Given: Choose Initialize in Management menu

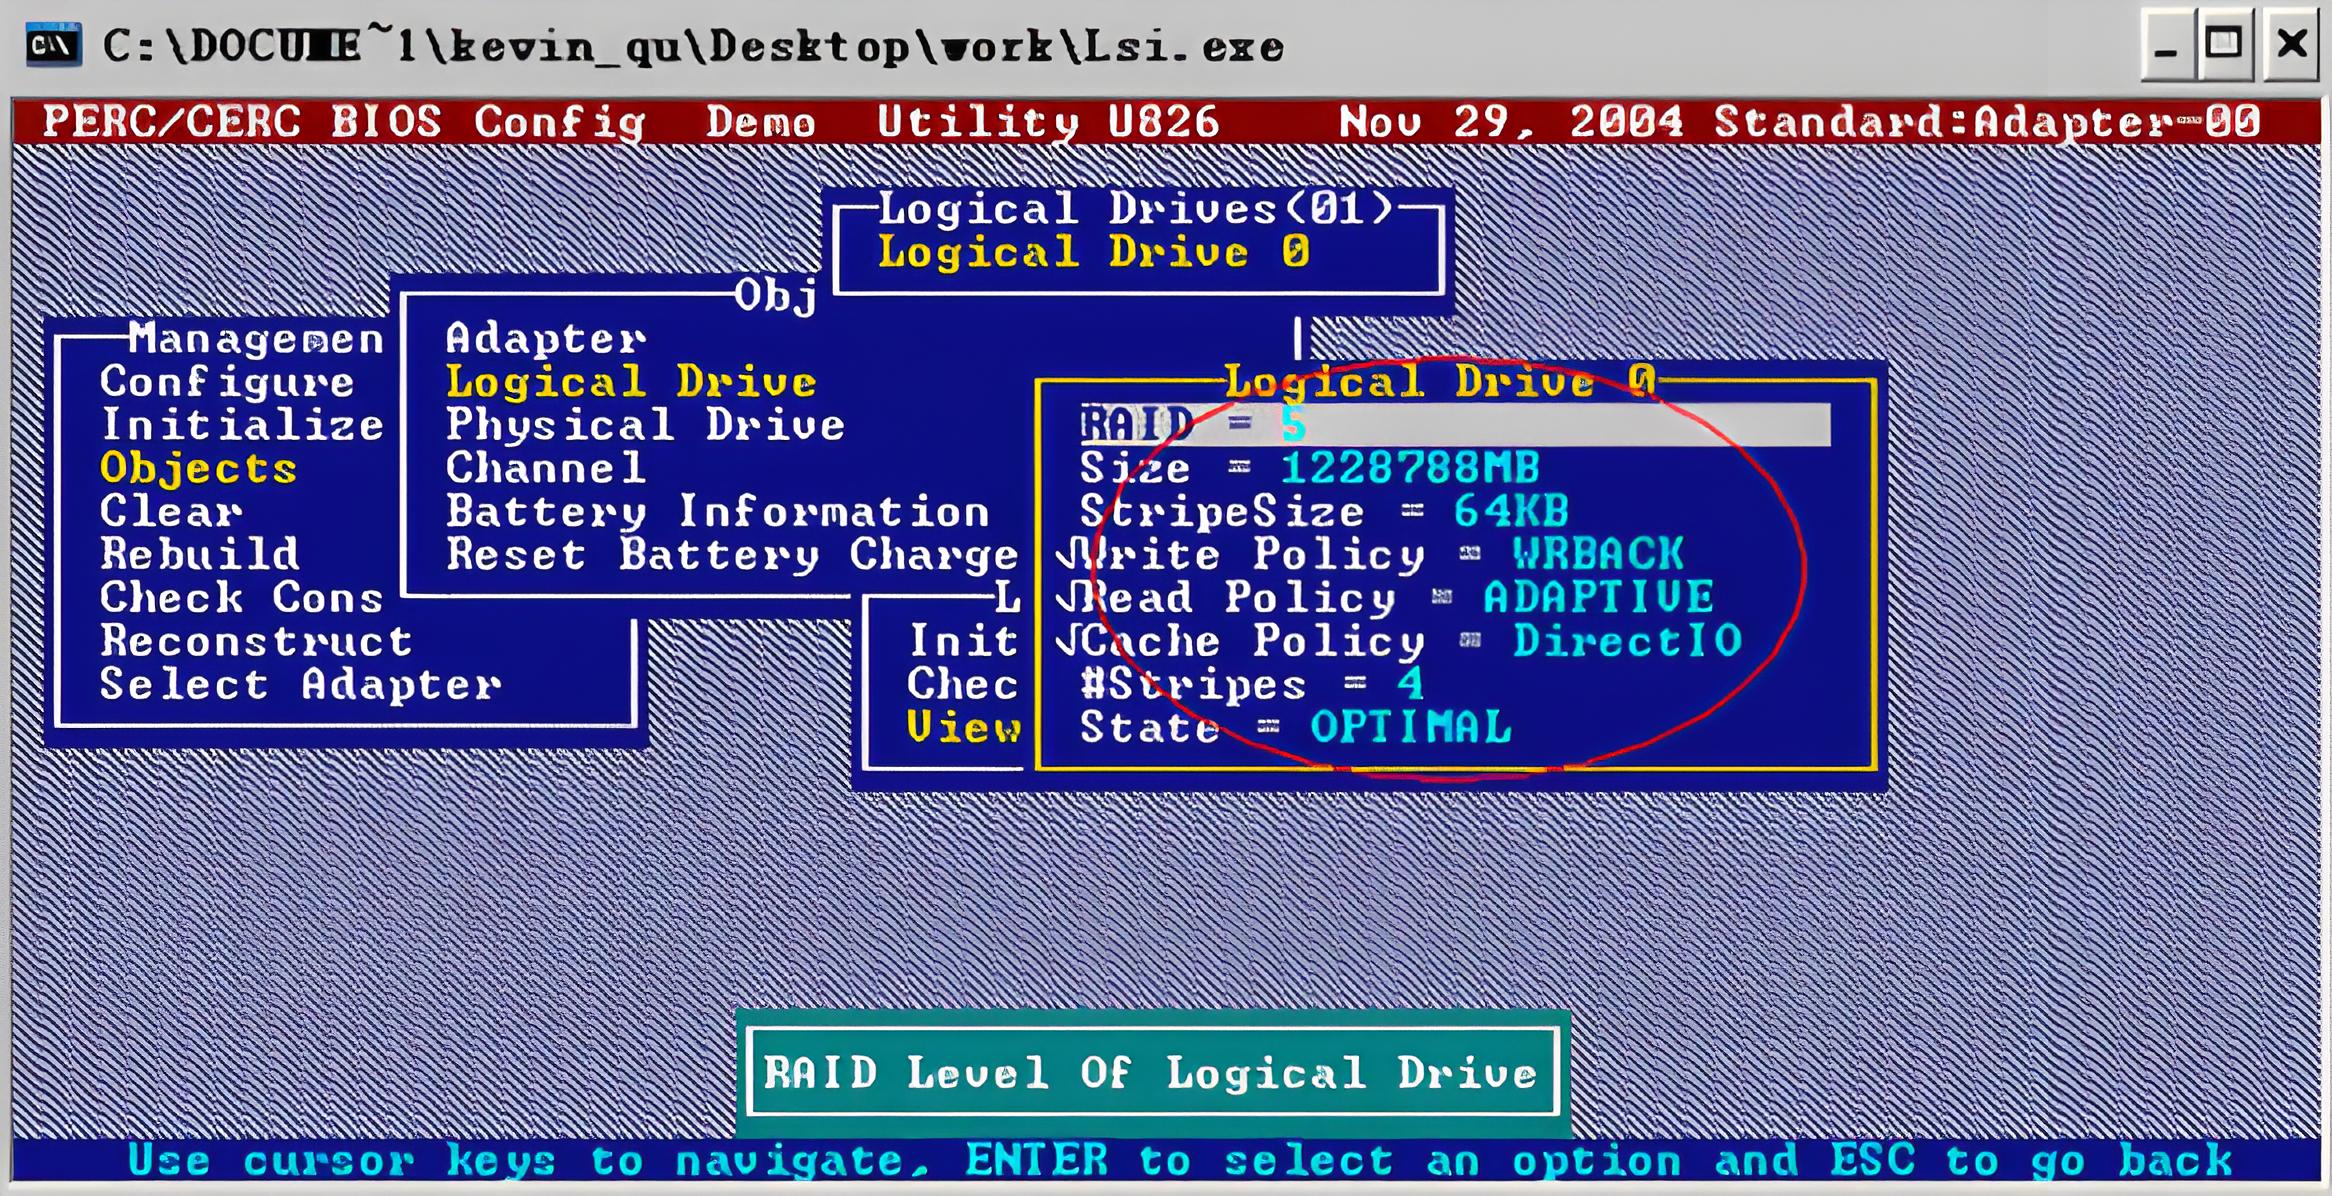Looking at the screenshot, I should click(242, 425).
